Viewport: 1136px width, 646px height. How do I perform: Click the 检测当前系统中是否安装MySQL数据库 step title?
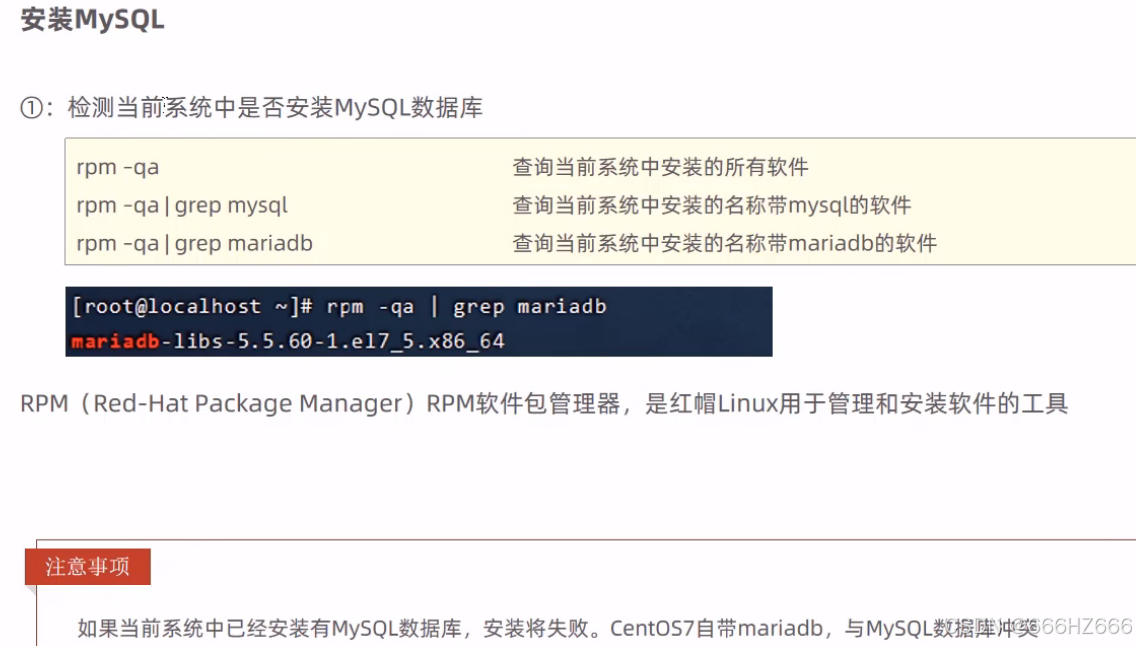coord(275,108)
